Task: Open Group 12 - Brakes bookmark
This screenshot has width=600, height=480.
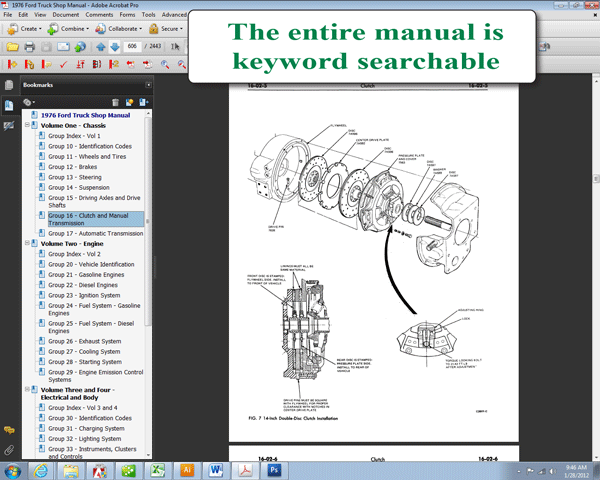Action: coord(72,167)
